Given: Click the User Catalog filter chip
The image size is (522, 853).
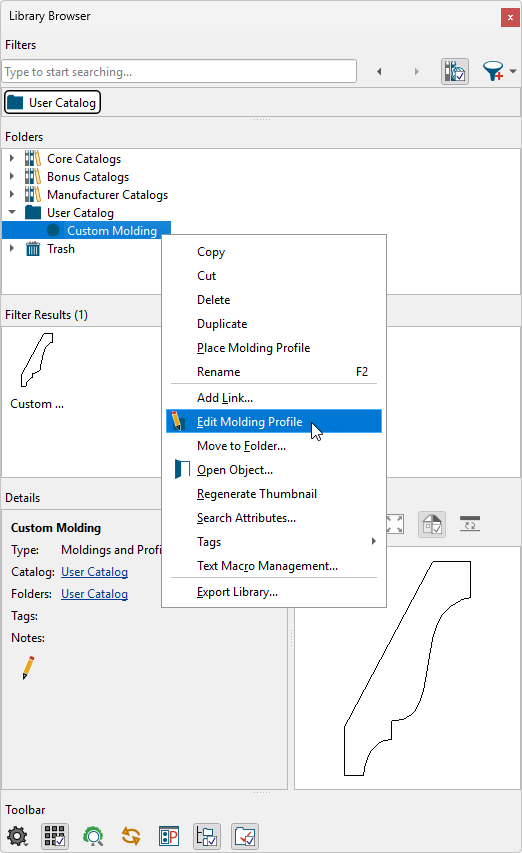Looking at the screenshot, I should coord(52,102).
